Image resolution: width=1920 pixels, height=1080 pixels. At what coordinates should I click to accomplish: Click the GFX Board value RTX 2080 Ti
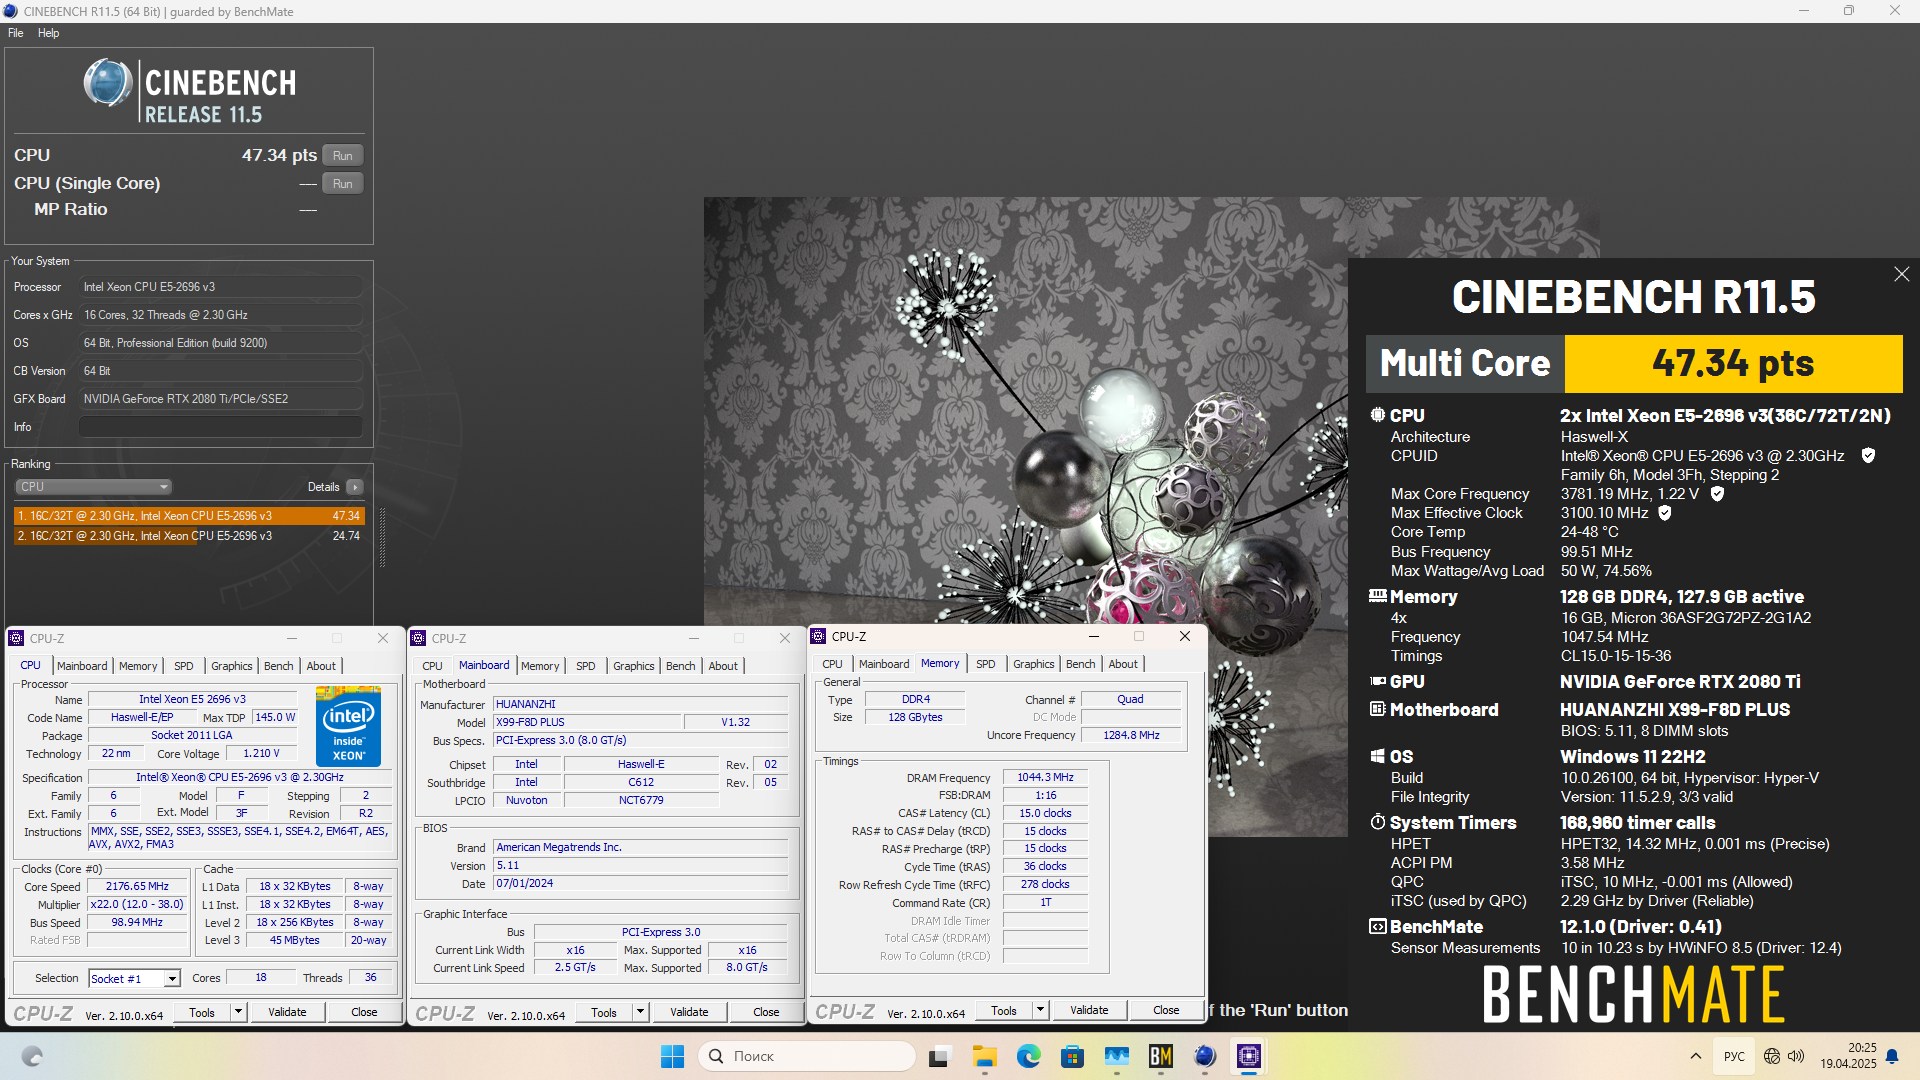[x=221, y=399]
